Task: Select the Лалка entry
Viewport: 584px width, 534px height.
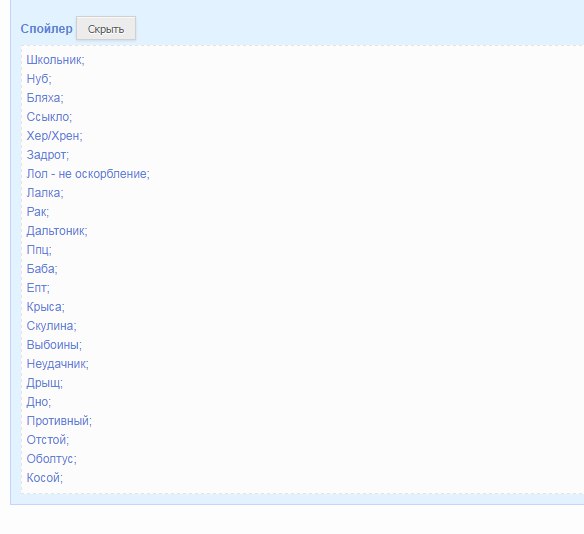Action: 45,193
